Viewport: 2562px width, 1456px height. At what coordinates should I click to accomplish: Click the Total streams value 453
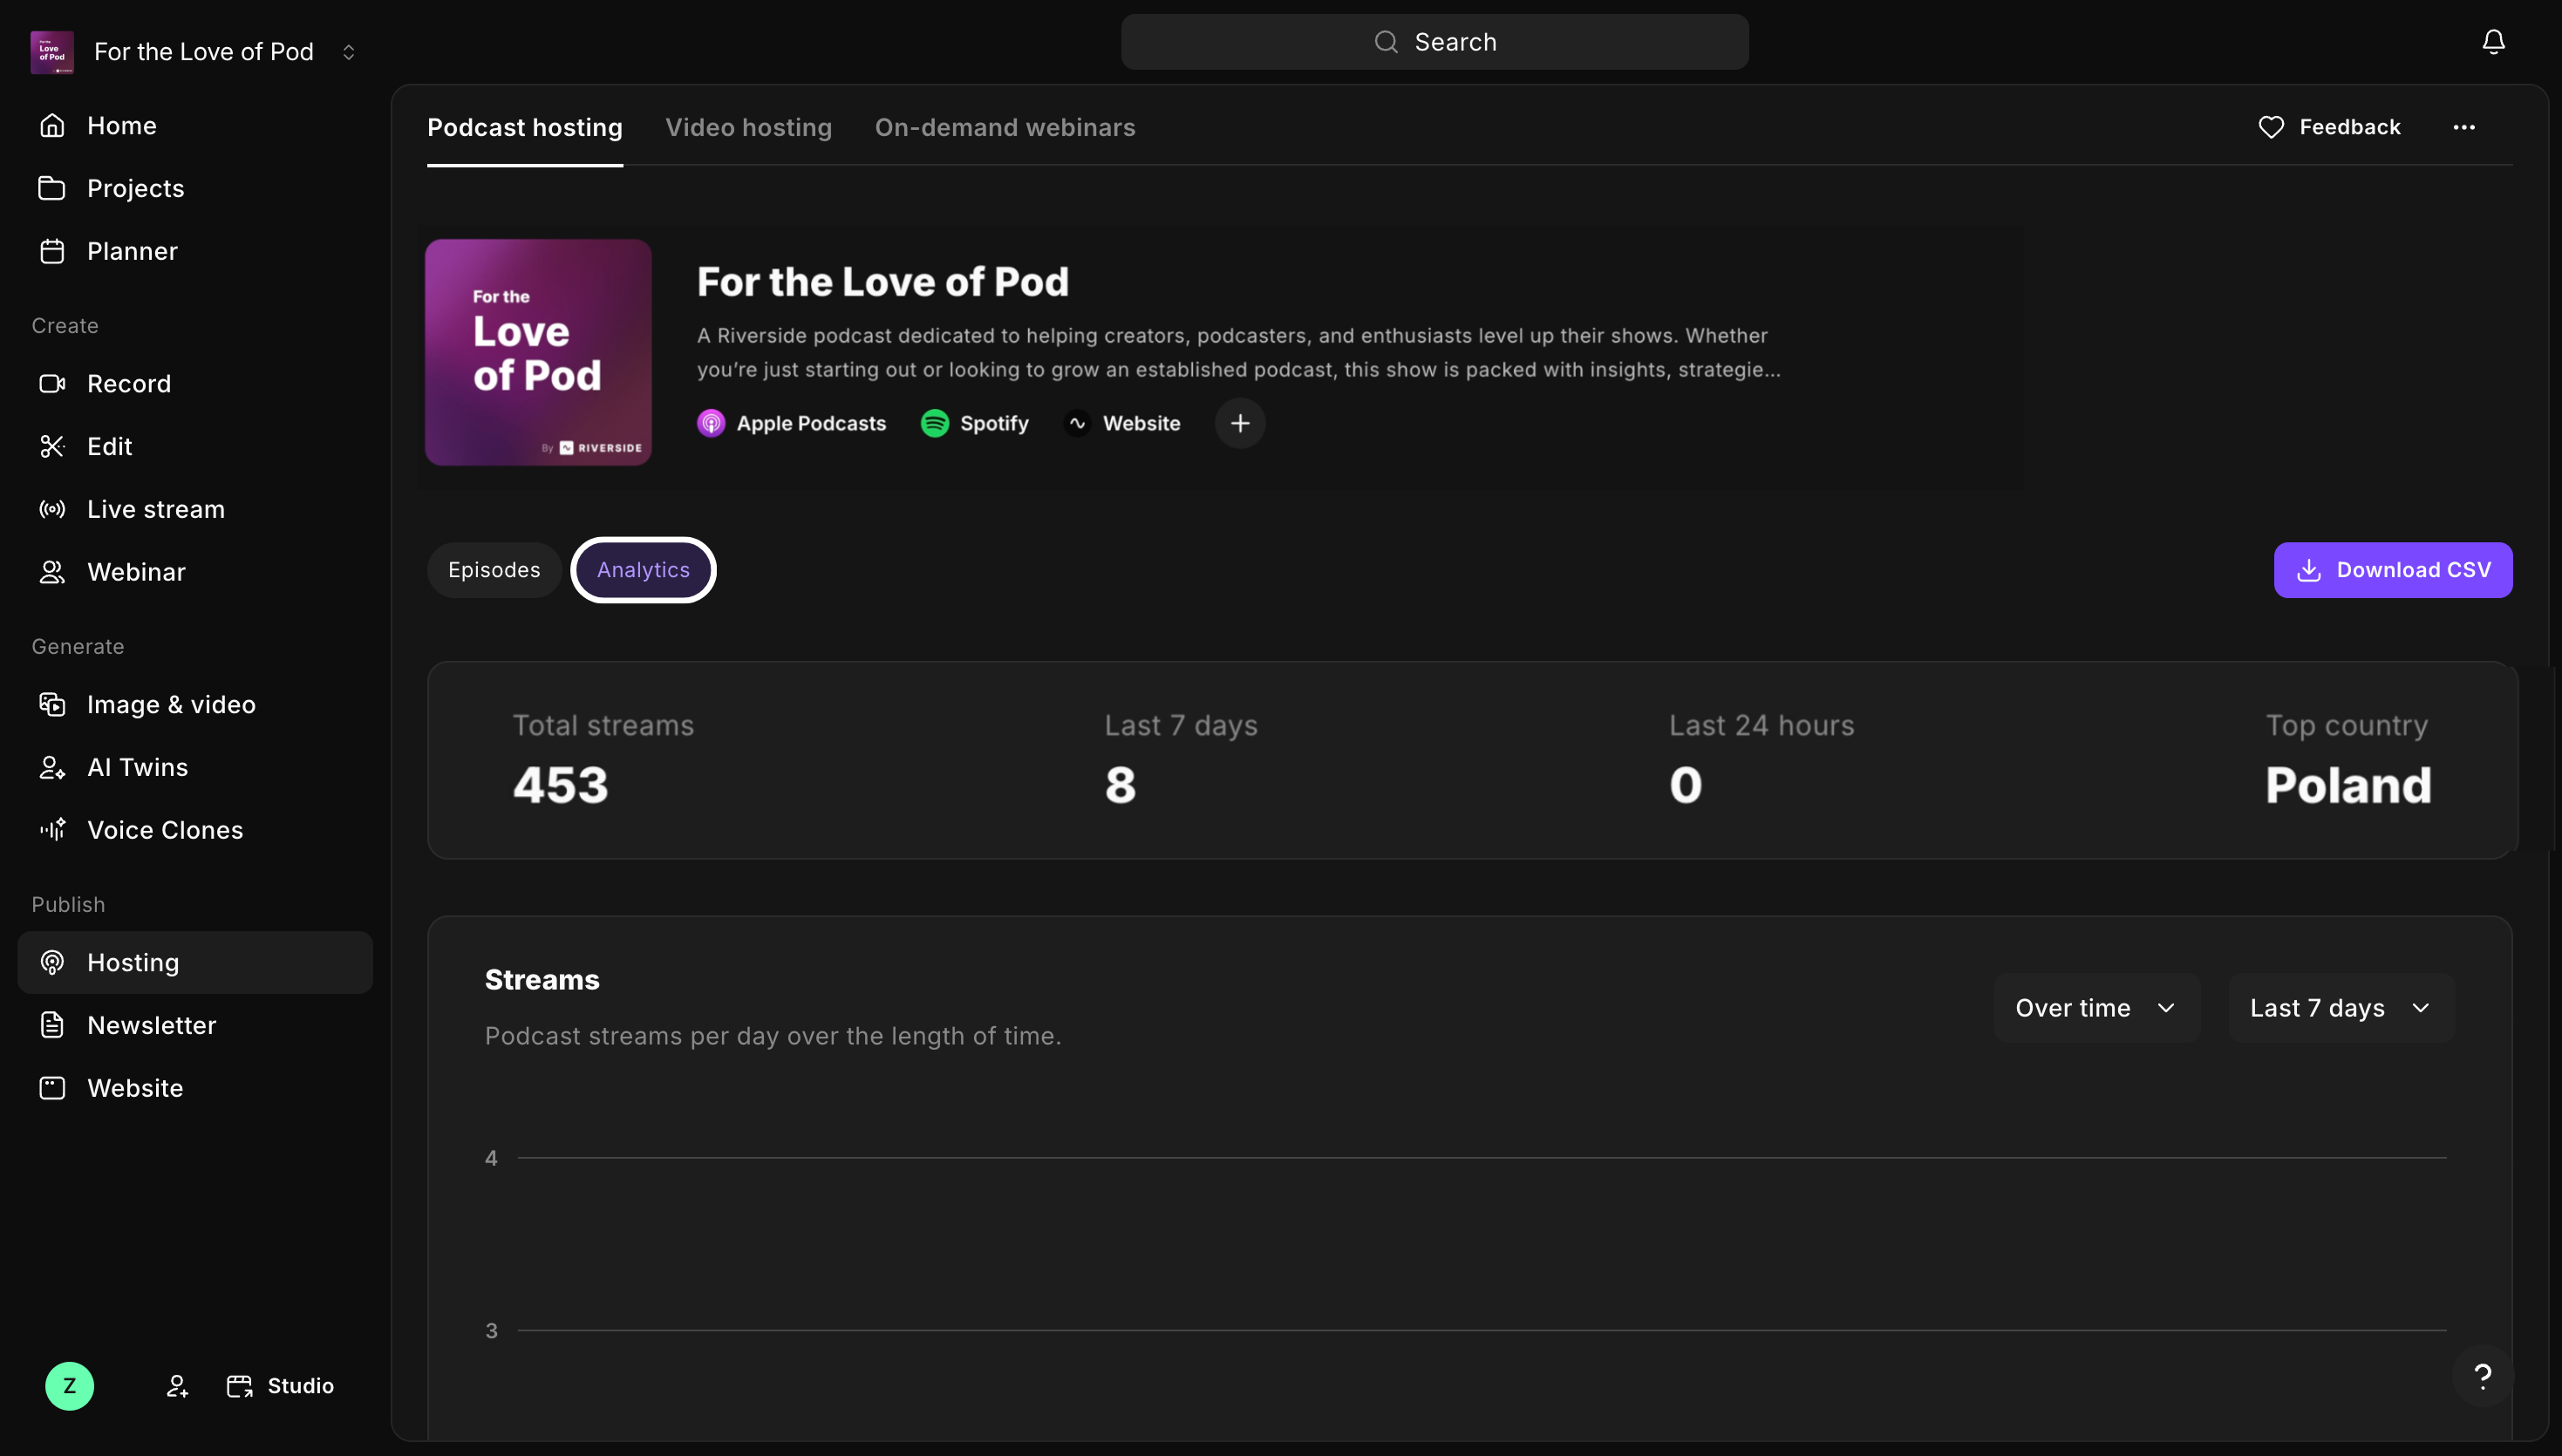click(561, 785)
